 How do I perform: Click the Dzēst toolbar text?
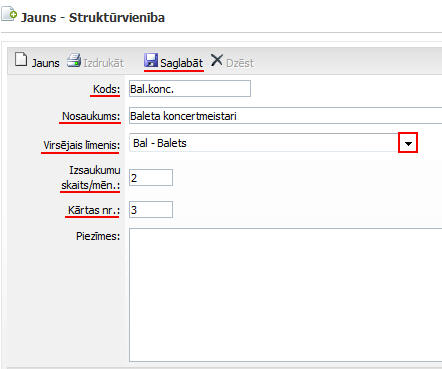tap(240, 63)
